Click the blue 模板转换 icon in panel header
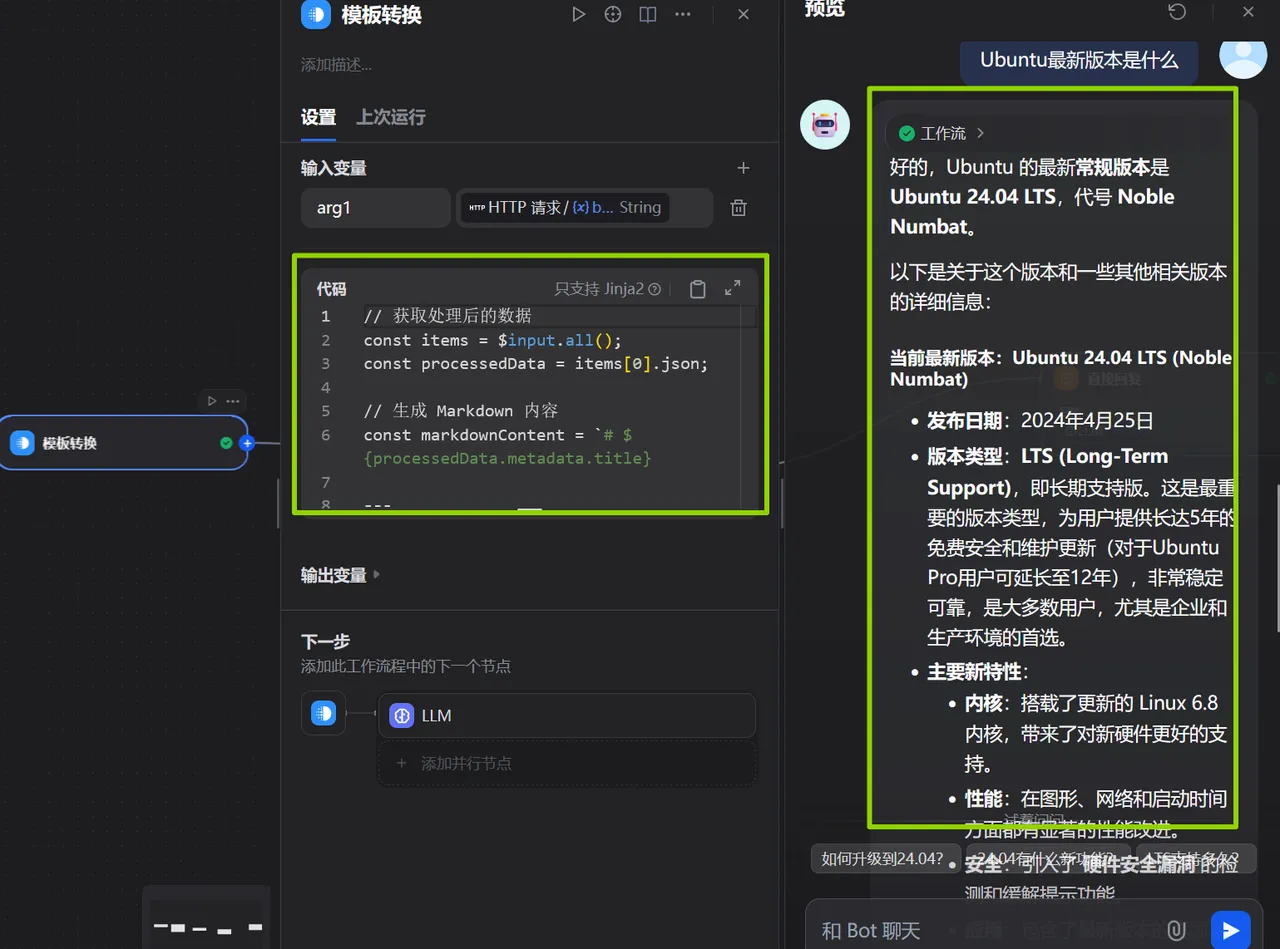 click(316, 15)
